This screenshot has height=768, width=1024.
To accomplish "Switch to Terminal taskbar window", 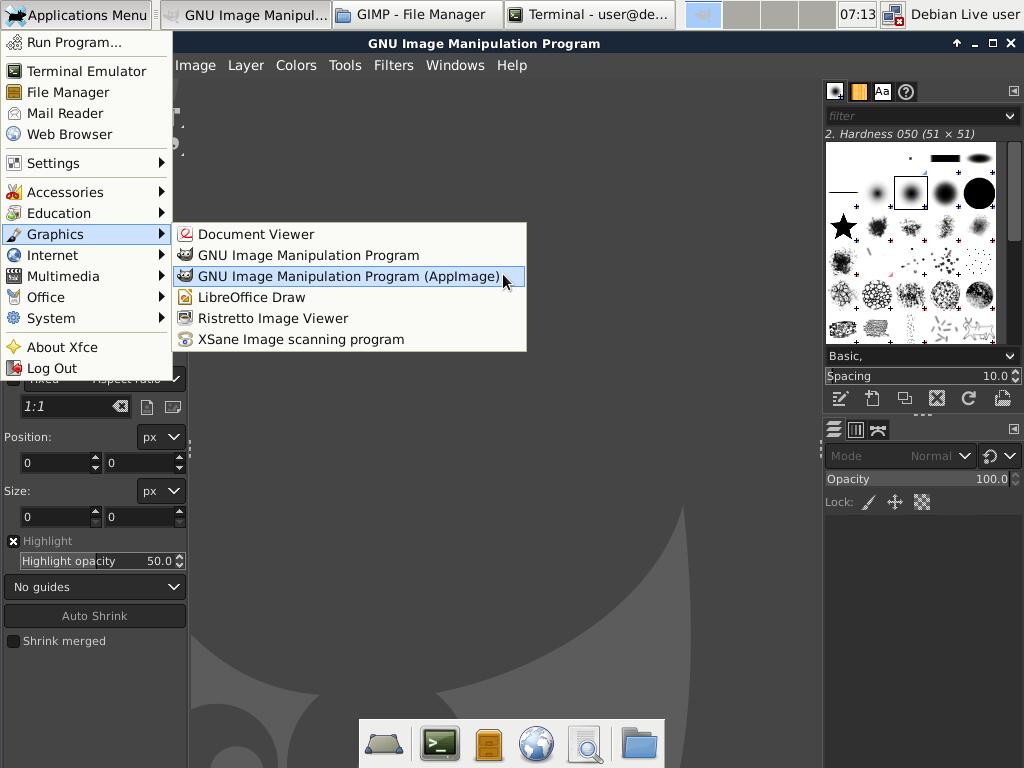I will (x=591, y=14).
